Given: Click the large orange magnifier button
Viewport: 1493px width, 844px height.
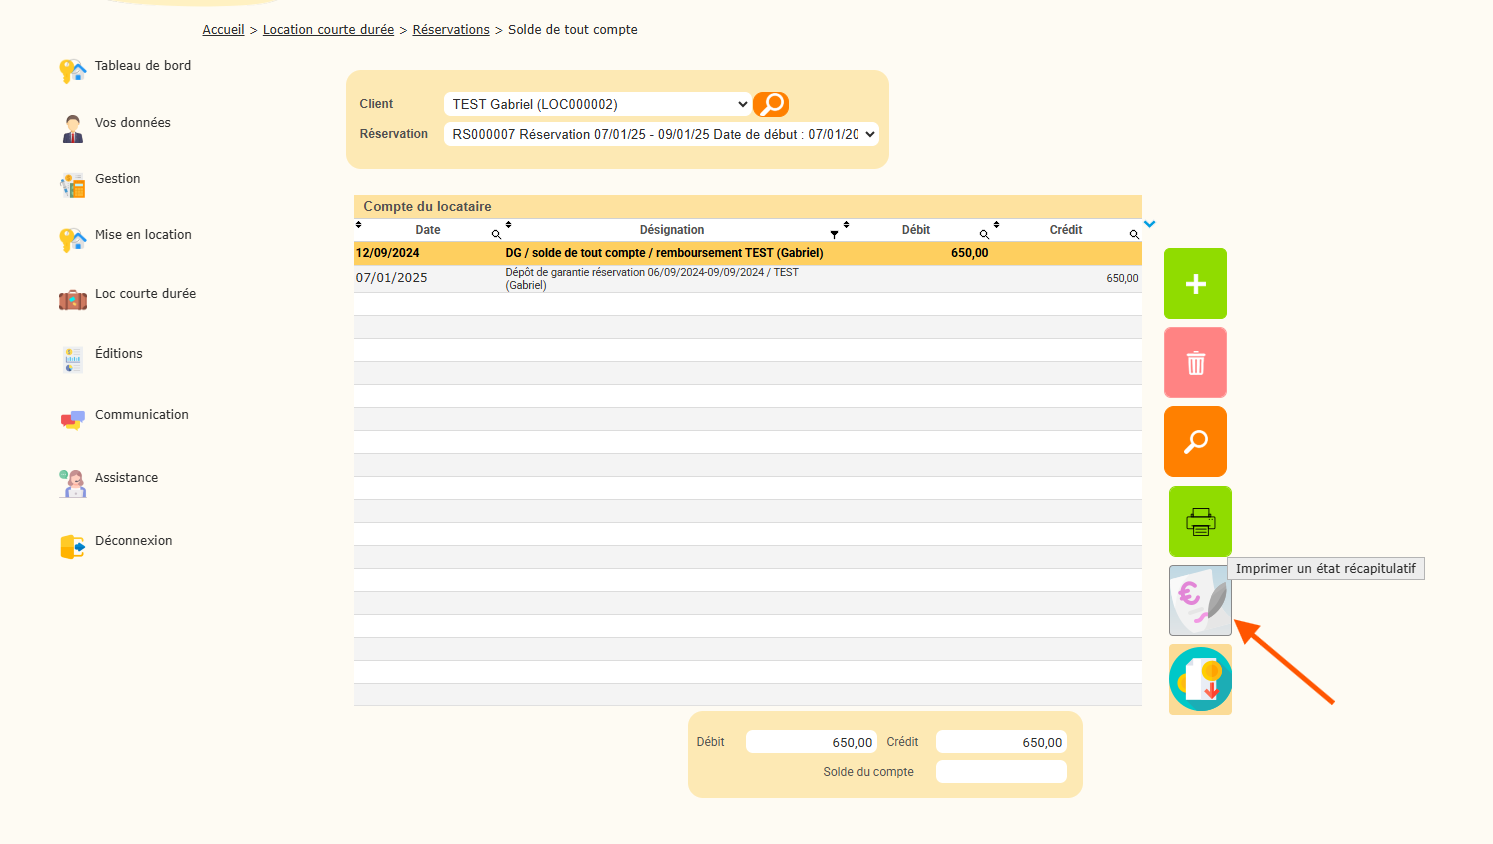Looking at the screenshot, I should (x=1195, y=442).
